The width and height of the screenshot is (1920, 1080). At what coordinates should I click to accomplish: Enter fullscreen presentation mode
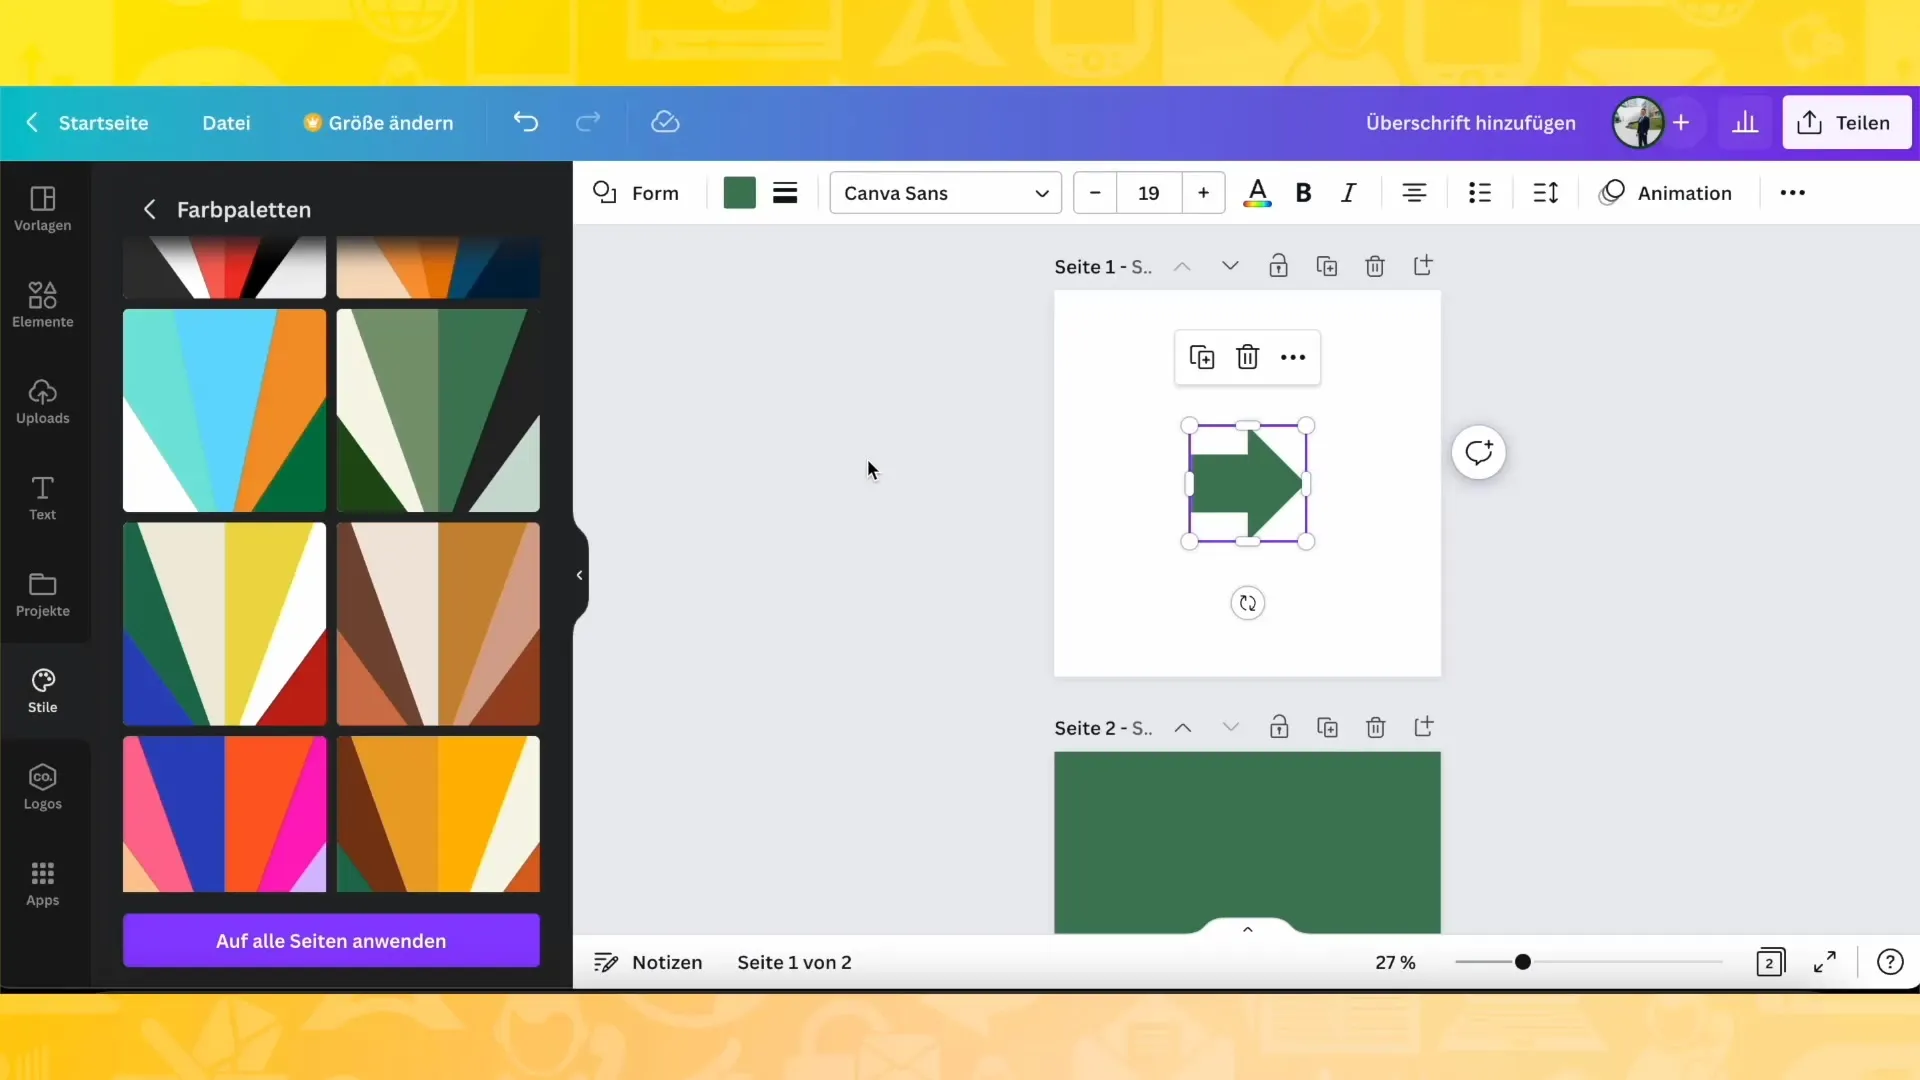click(1825, 962)
